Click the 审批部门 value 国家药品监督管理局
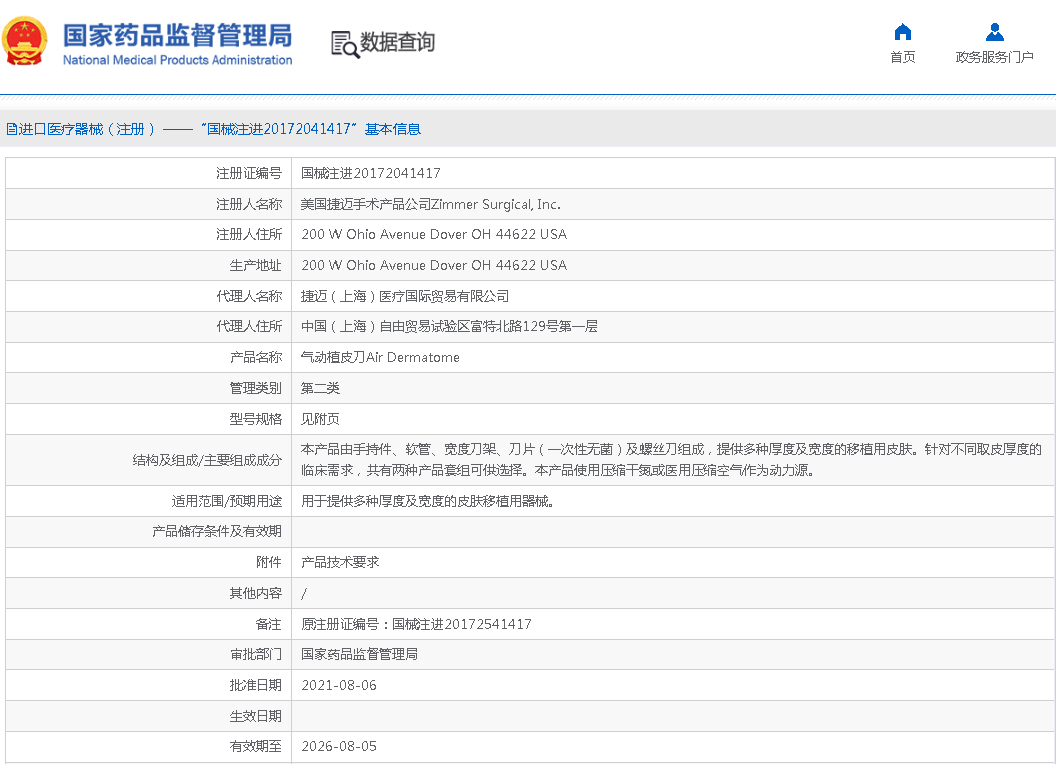The image size is (1056, 764). 359,654
